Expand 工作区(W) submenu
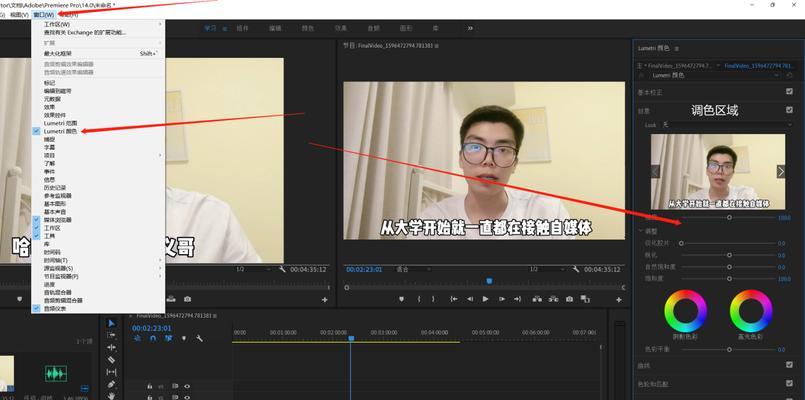The width and height of the screenshot is (805, 400). click(x=98, y=24)
